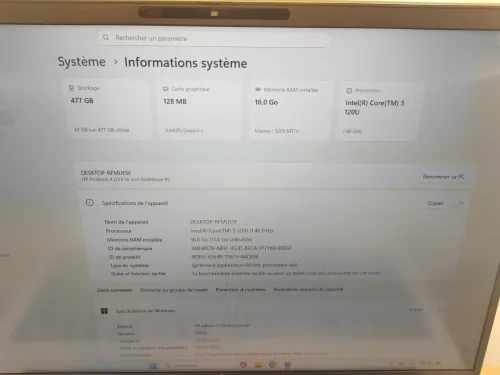This screenshot has height=375, width=500.
Task: Select the 'Processeur' spec row value
Action: coord(232,231)
